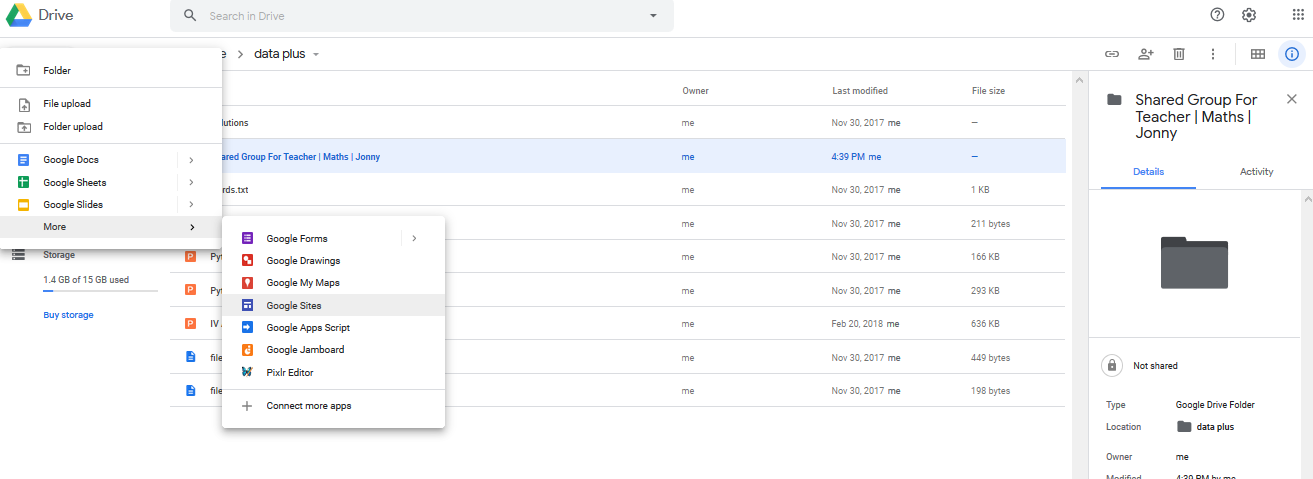
Task: Click the 211 bytes file size cell
Action: pos(988,224)
